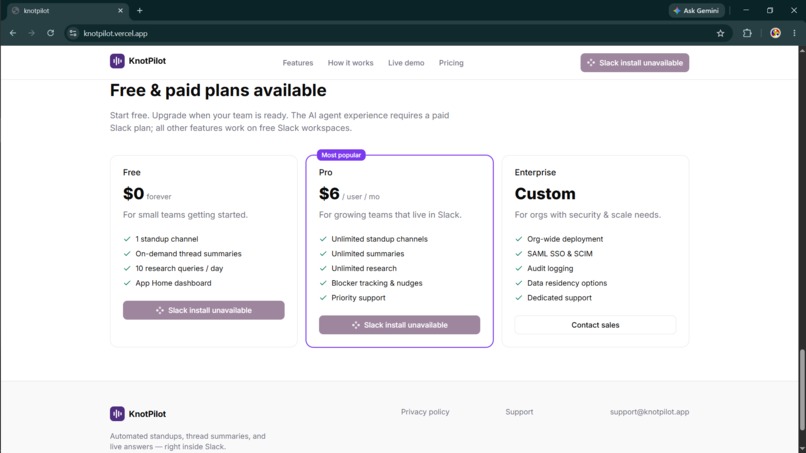Viewport: 806px width, 453px height.
Task: Click Free & paid plans available heading
Action: [x=218, y=90]
